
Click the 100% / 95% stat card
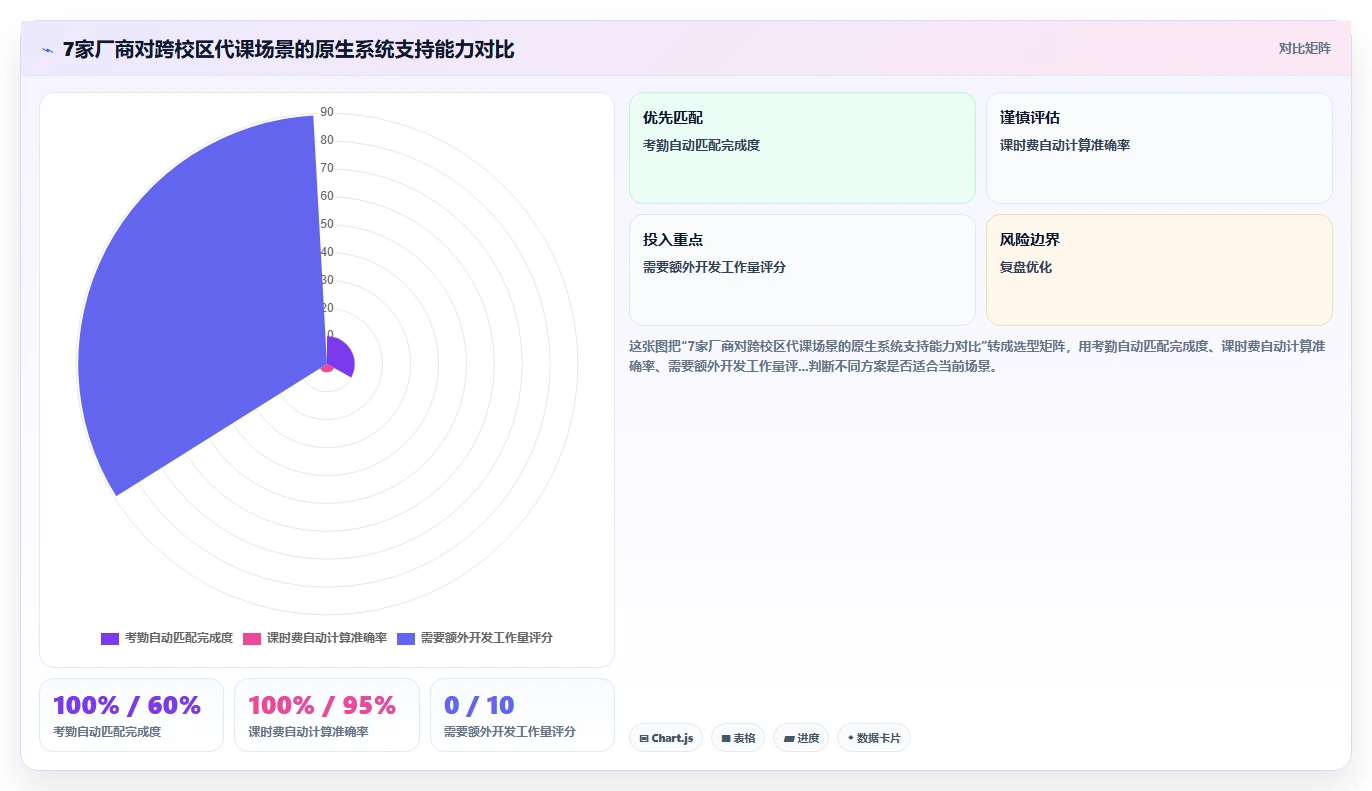pos(327,715)
